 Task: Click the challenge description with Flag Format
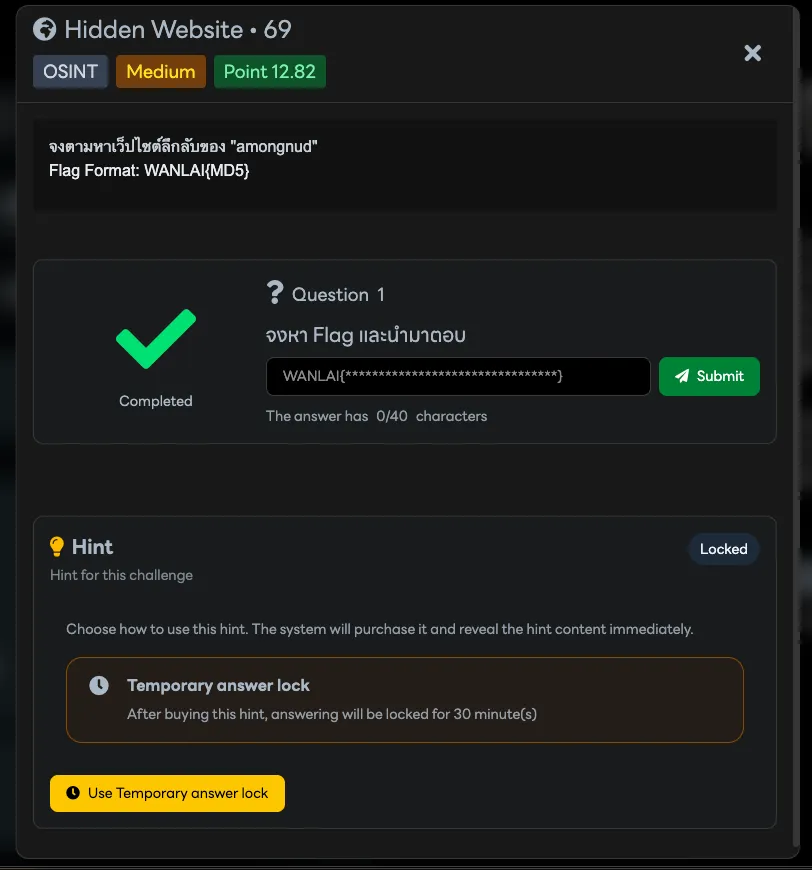click(183, 159)
